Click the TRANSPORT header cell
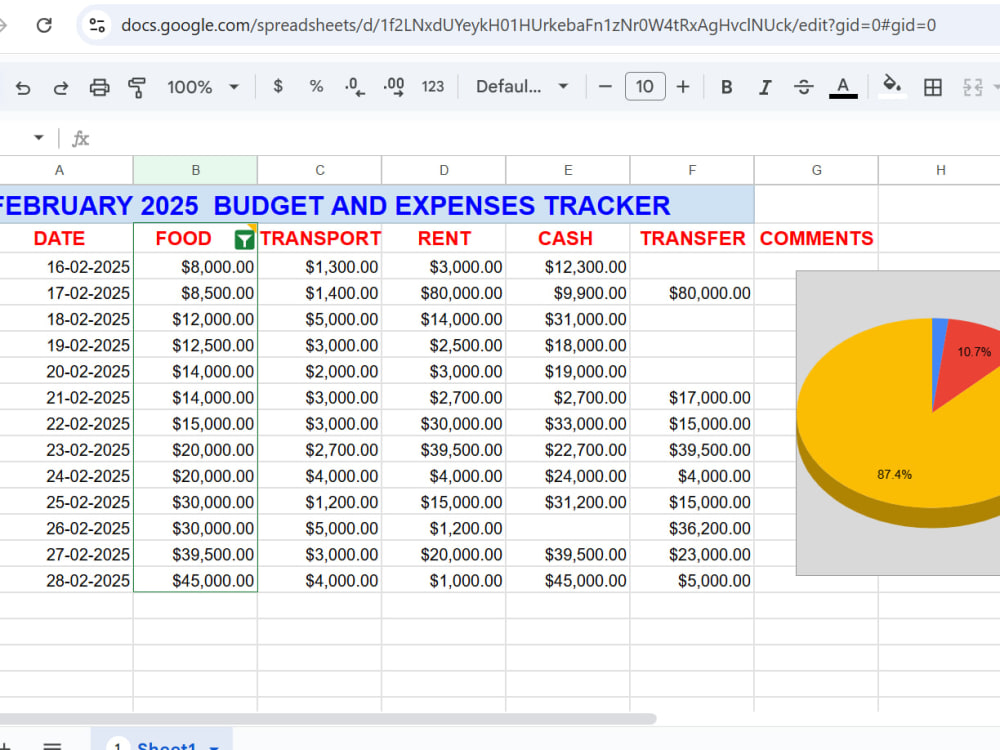This screenshot has width=1000, height=750. [x=320, y=239]
